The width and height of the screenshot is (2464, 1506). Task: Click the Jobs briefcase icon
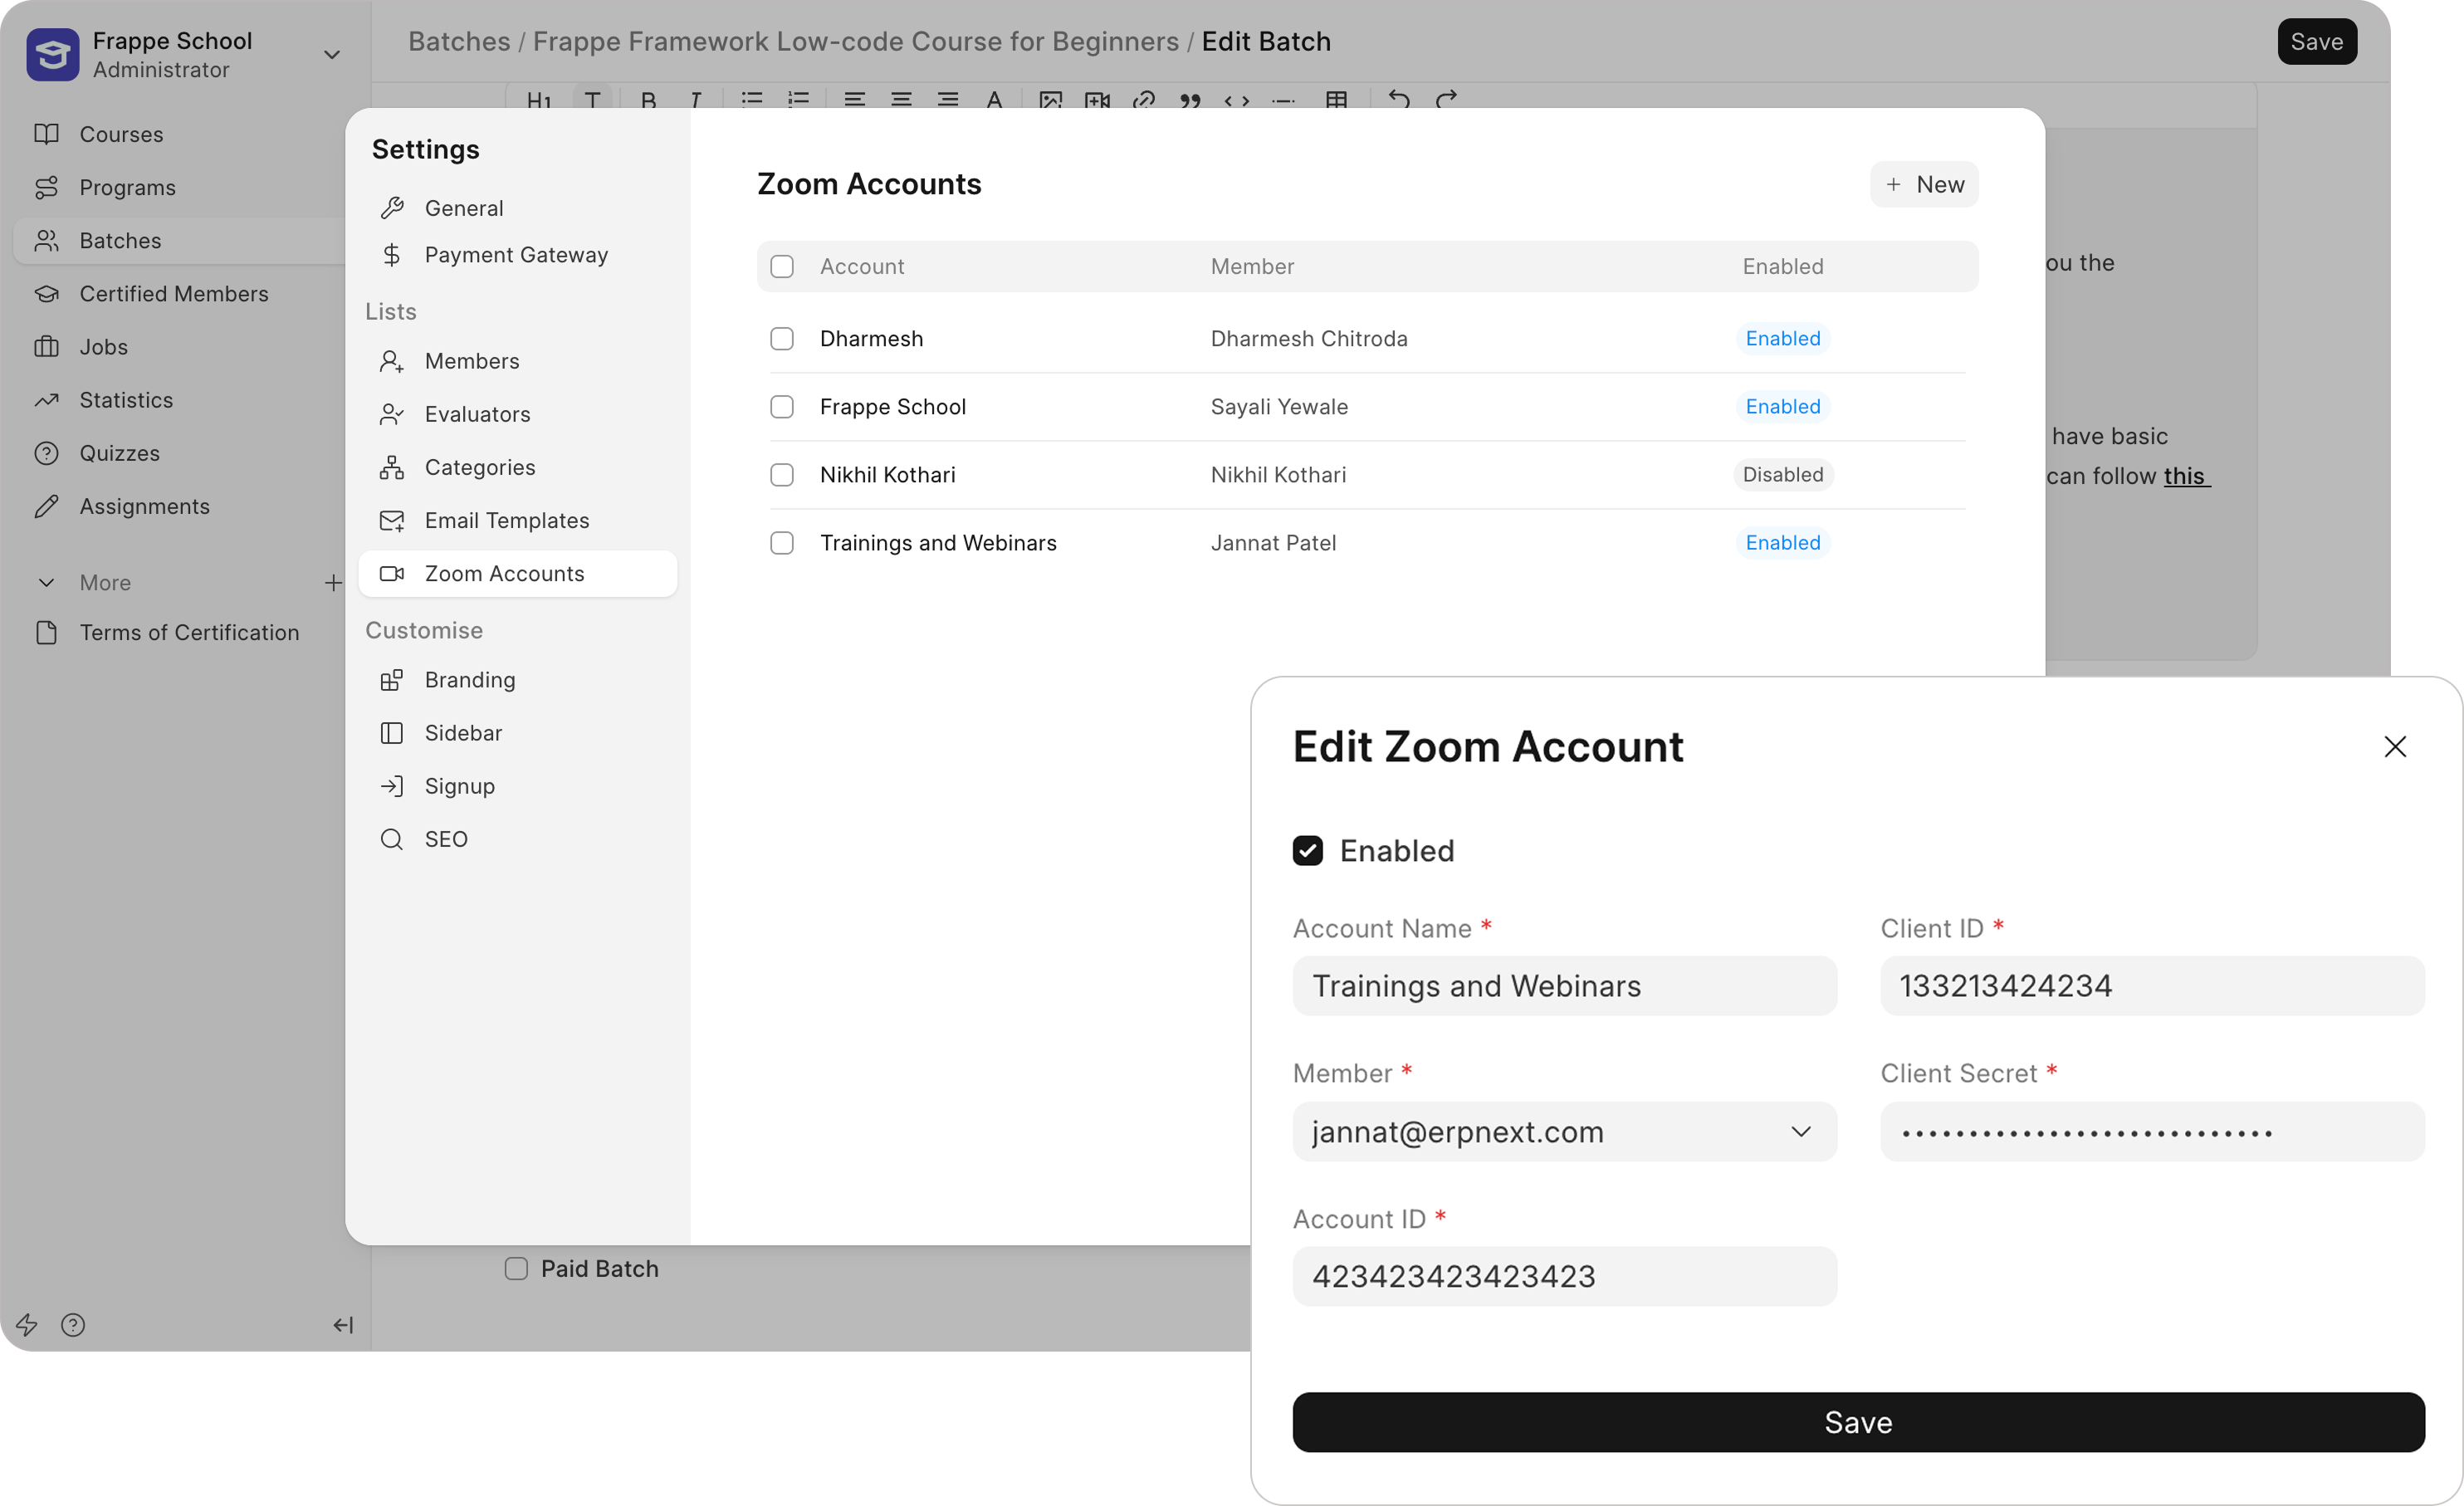tap(46, 346)
